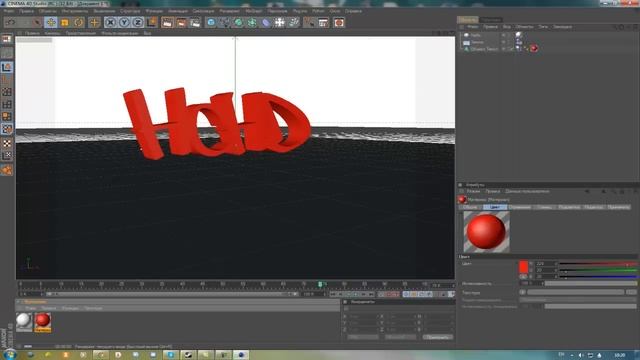Viewport: 640px width, 360px height.
Task: Select the red material in material manager
Action: [x=42, y=322]
